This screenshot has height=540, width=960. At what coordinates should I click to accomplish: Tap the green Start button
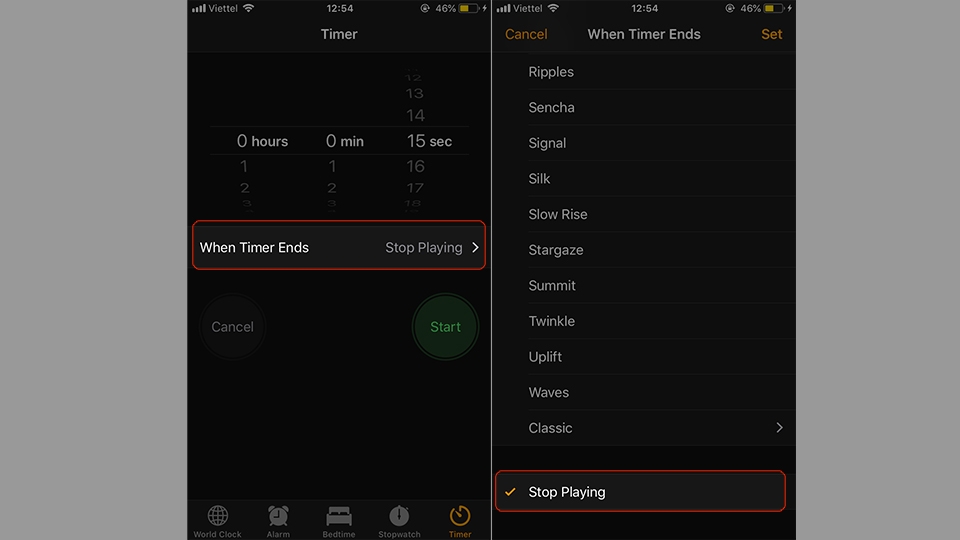pyautogui.click(x=445, y=326)
